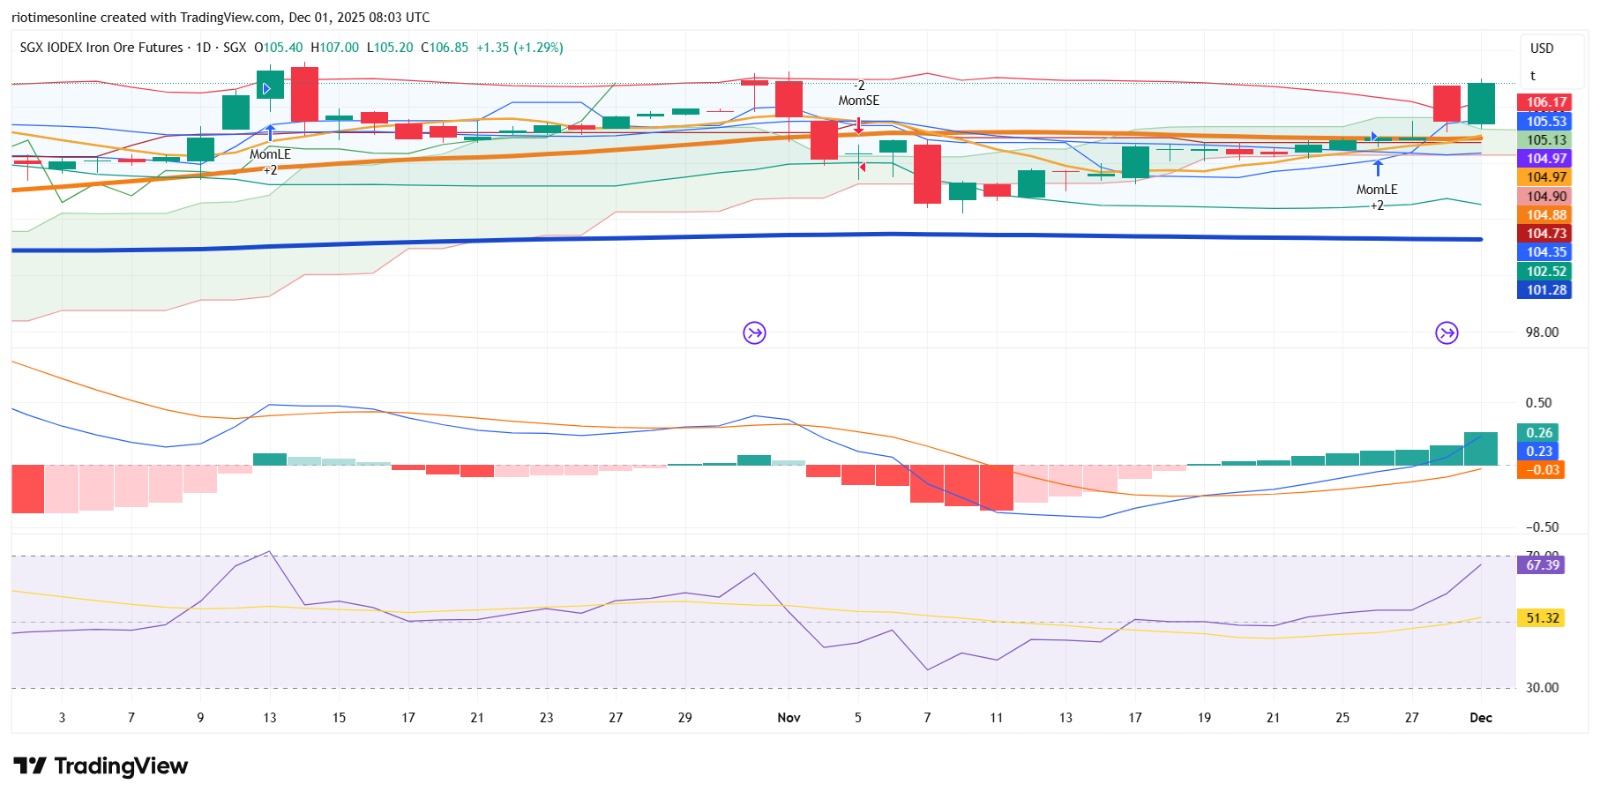Click the play marker on the Oct 13 candle
The width and height of the screenshot is (1600, 799).
pos(267,89)
